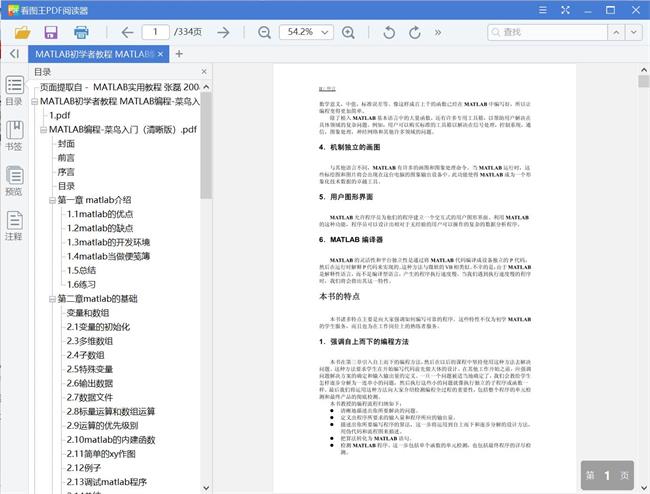
Task: Print the PDF with the printer icon
Action: (81, 32)
